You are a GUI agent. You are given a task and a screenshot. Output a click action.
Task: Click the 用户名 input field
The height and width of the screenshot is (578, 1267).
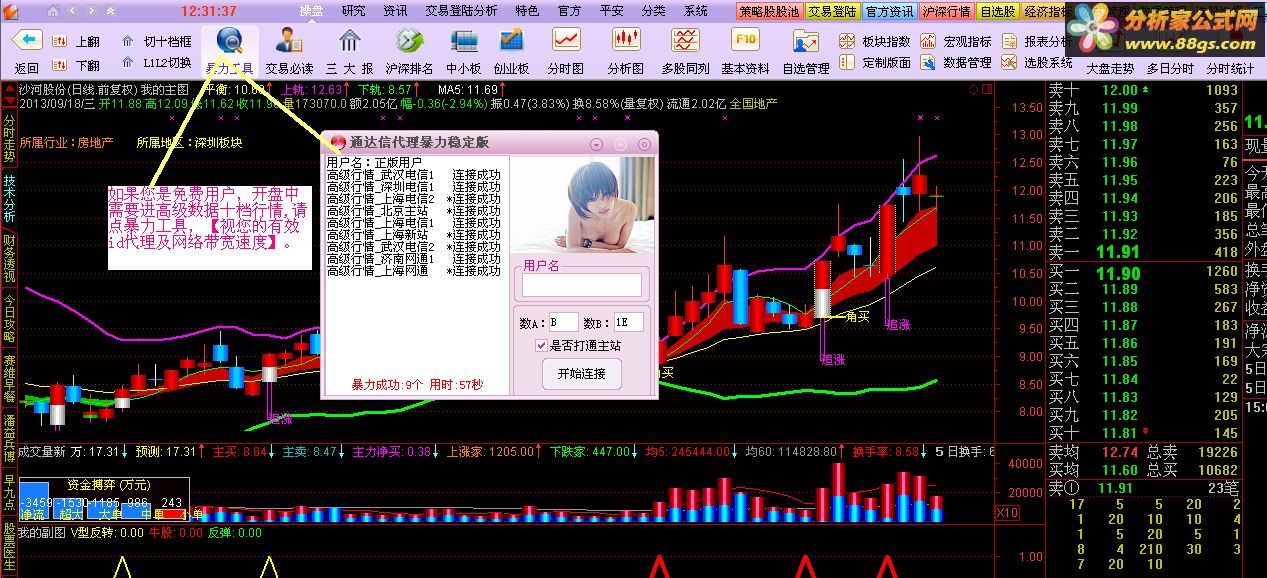[x=581, y=285]
